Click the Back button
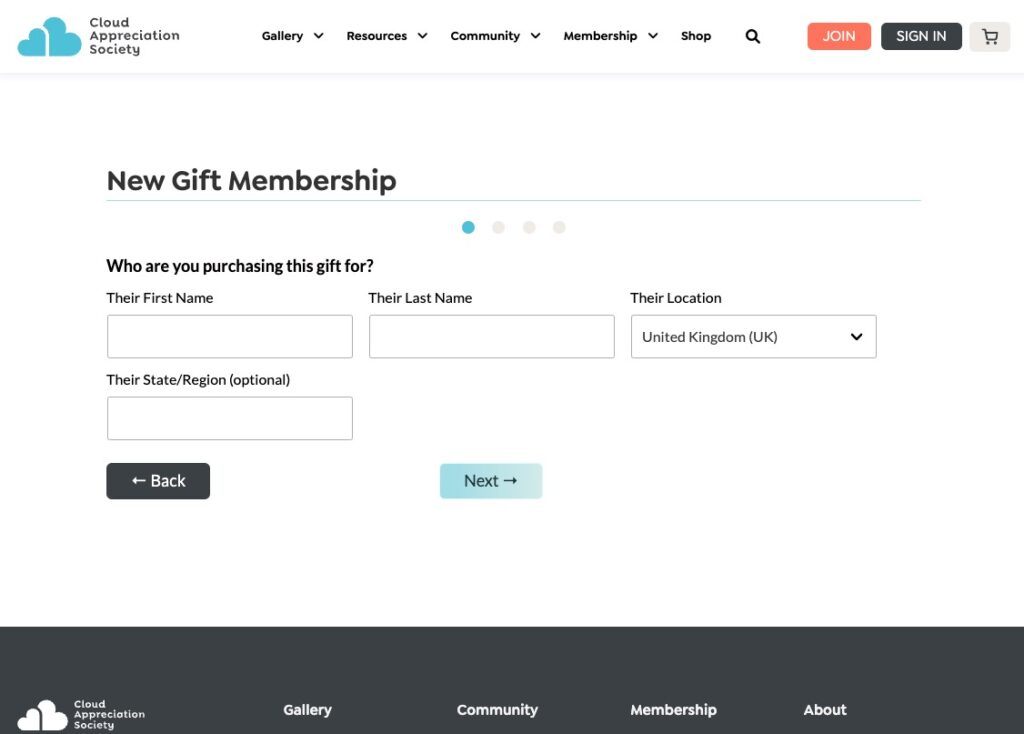Viewport: 1024px width, 734px height. (158, 481)
